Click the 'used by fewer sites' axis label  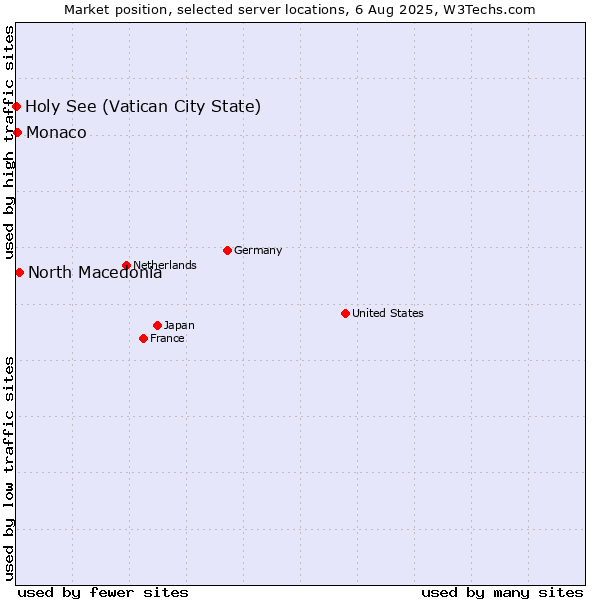pyautogui.click(x=103, y=593)
